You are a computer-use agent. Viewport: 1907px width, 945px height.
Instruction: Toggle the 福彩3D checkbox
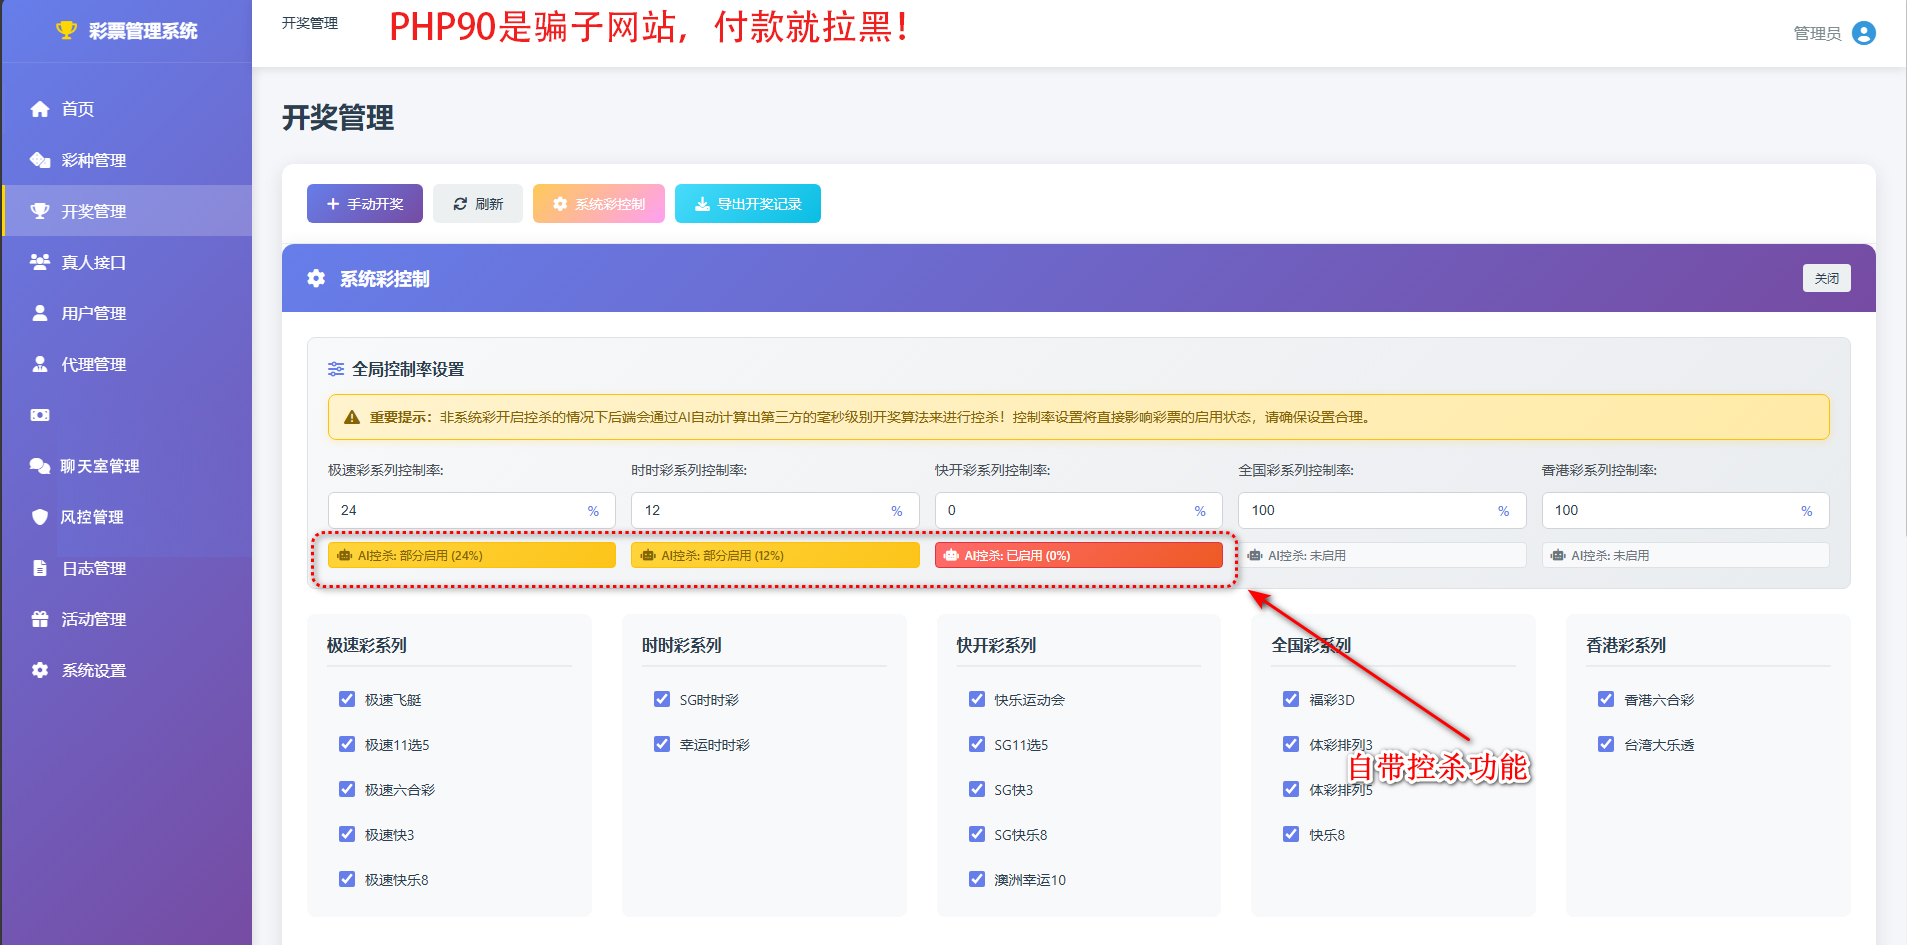coord(1291,699)
